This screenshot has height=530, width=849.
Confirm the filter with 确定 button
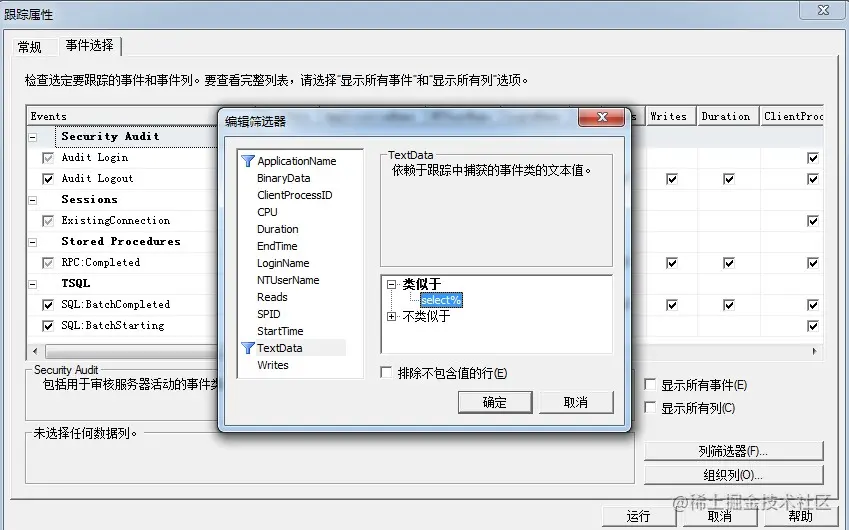(495, 402)
